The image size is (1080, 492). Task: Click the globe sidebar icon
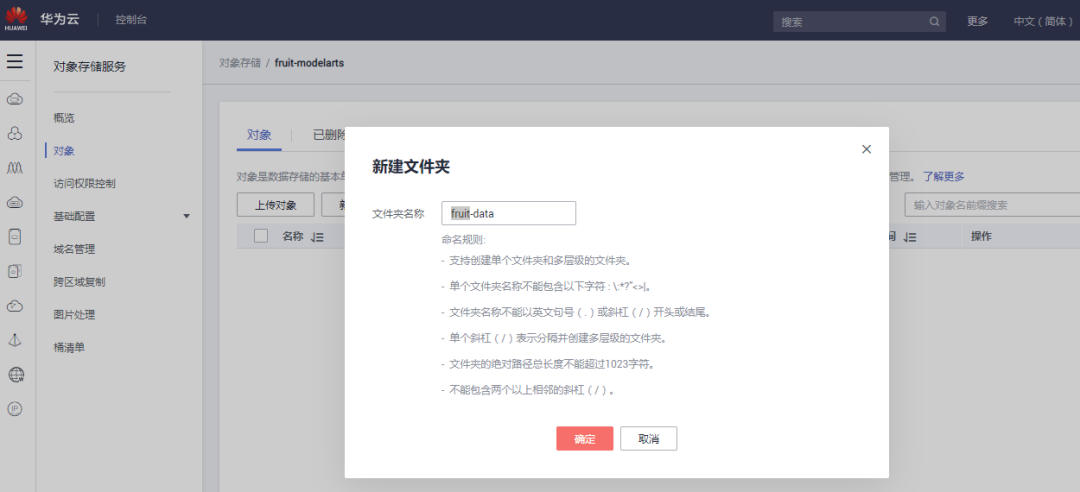point(15,375)
